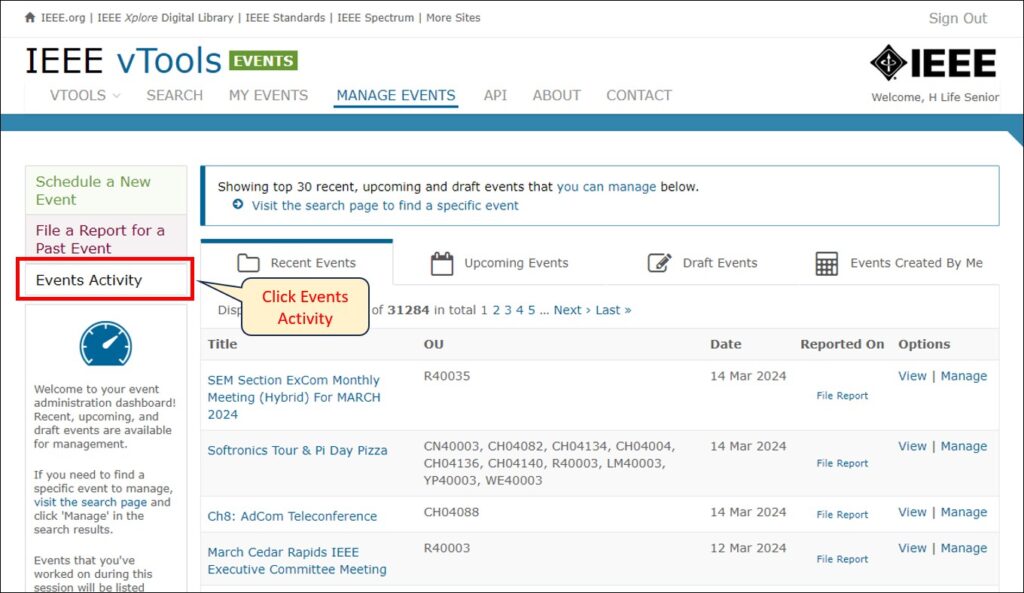Open Ch8: AdCom Teleconference event
The width and height of the screenshot is (1024, 593).
pyautogui.click(x=292, y=516)
